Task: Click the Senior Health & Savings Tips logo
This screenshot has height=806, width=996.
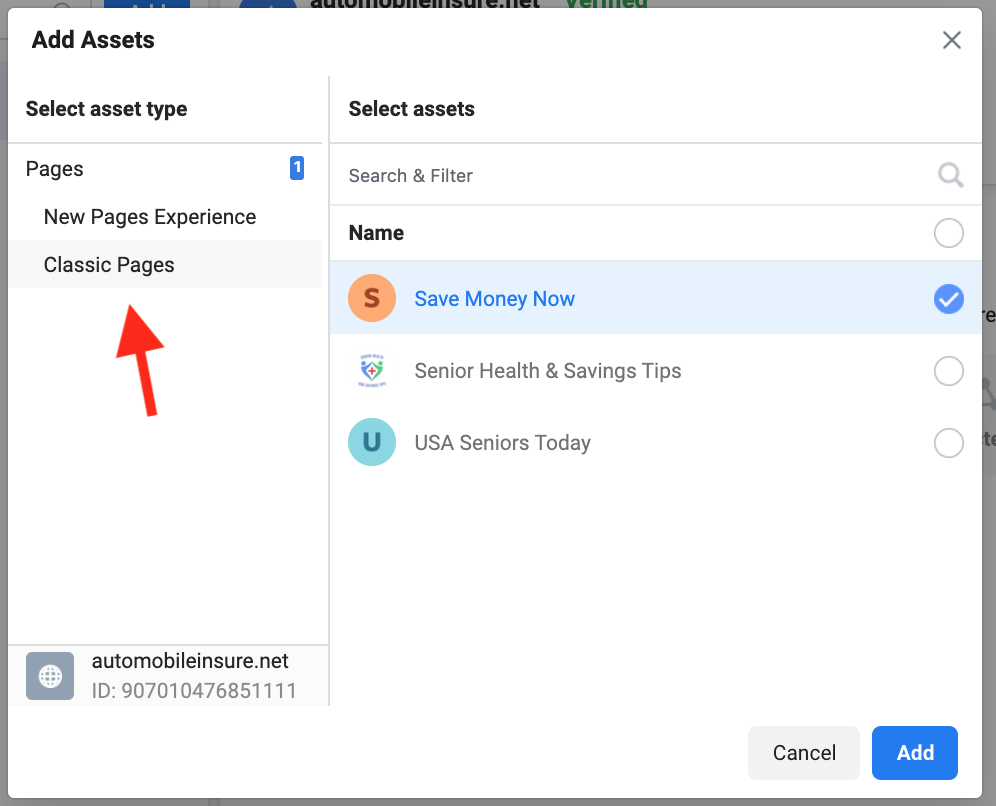Action: (x=372, y=370)
